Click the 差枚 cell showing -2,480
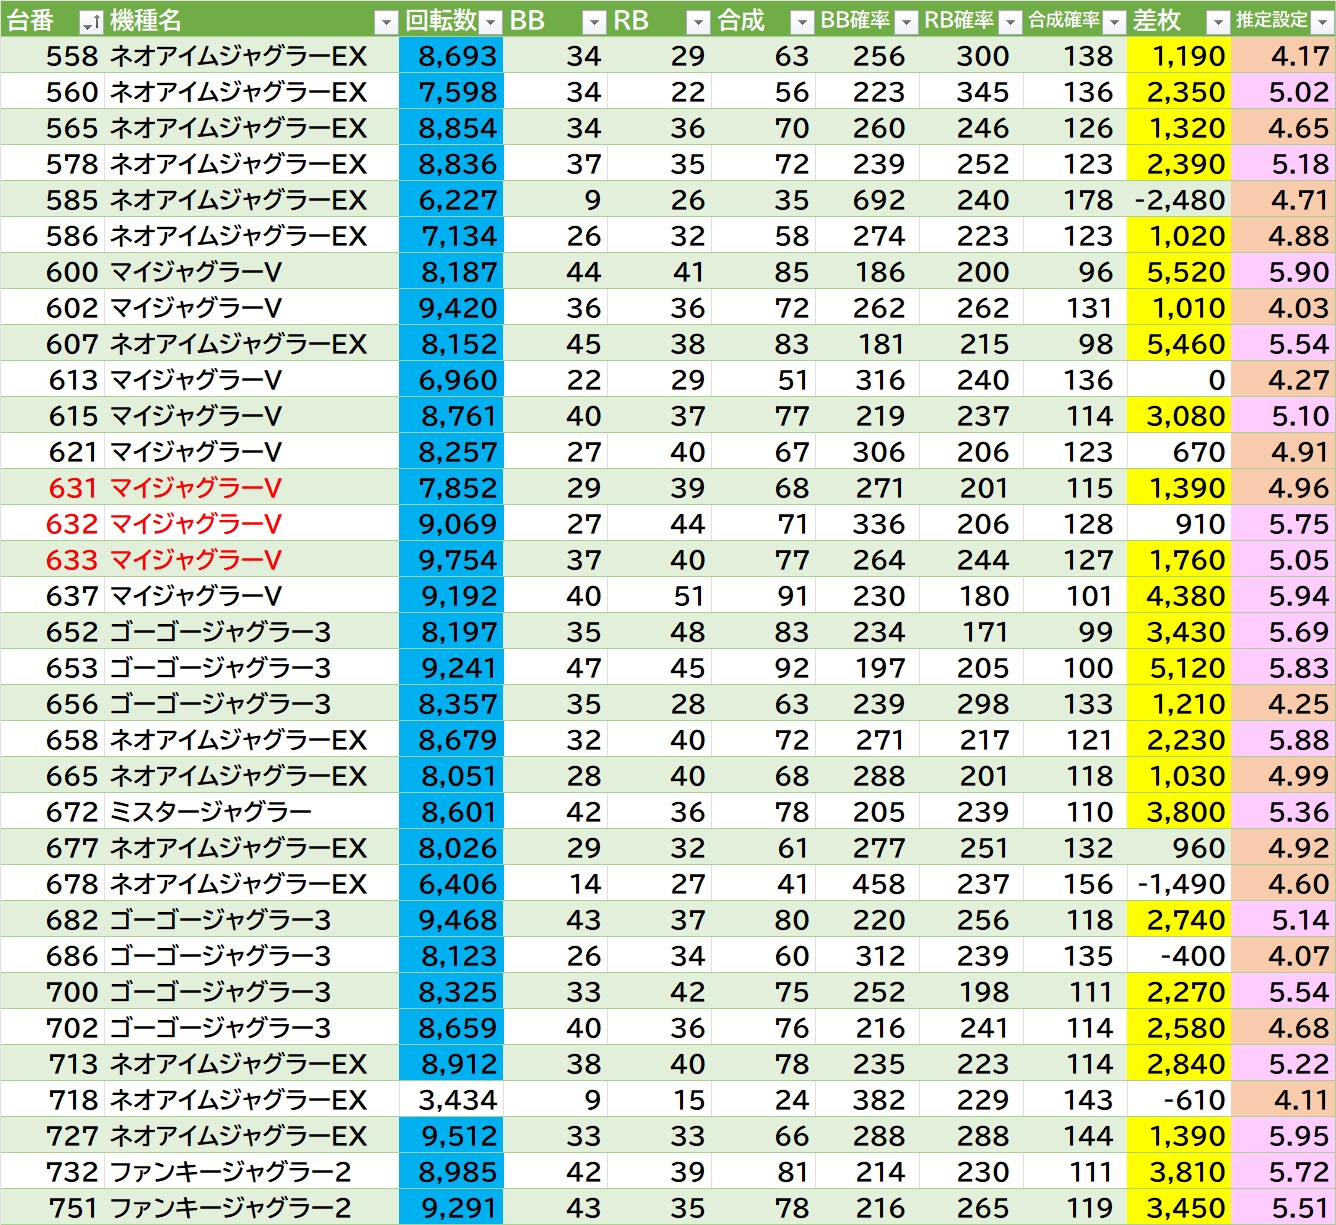This screenshot has height=1225, width=1336. pos(1180,200)
